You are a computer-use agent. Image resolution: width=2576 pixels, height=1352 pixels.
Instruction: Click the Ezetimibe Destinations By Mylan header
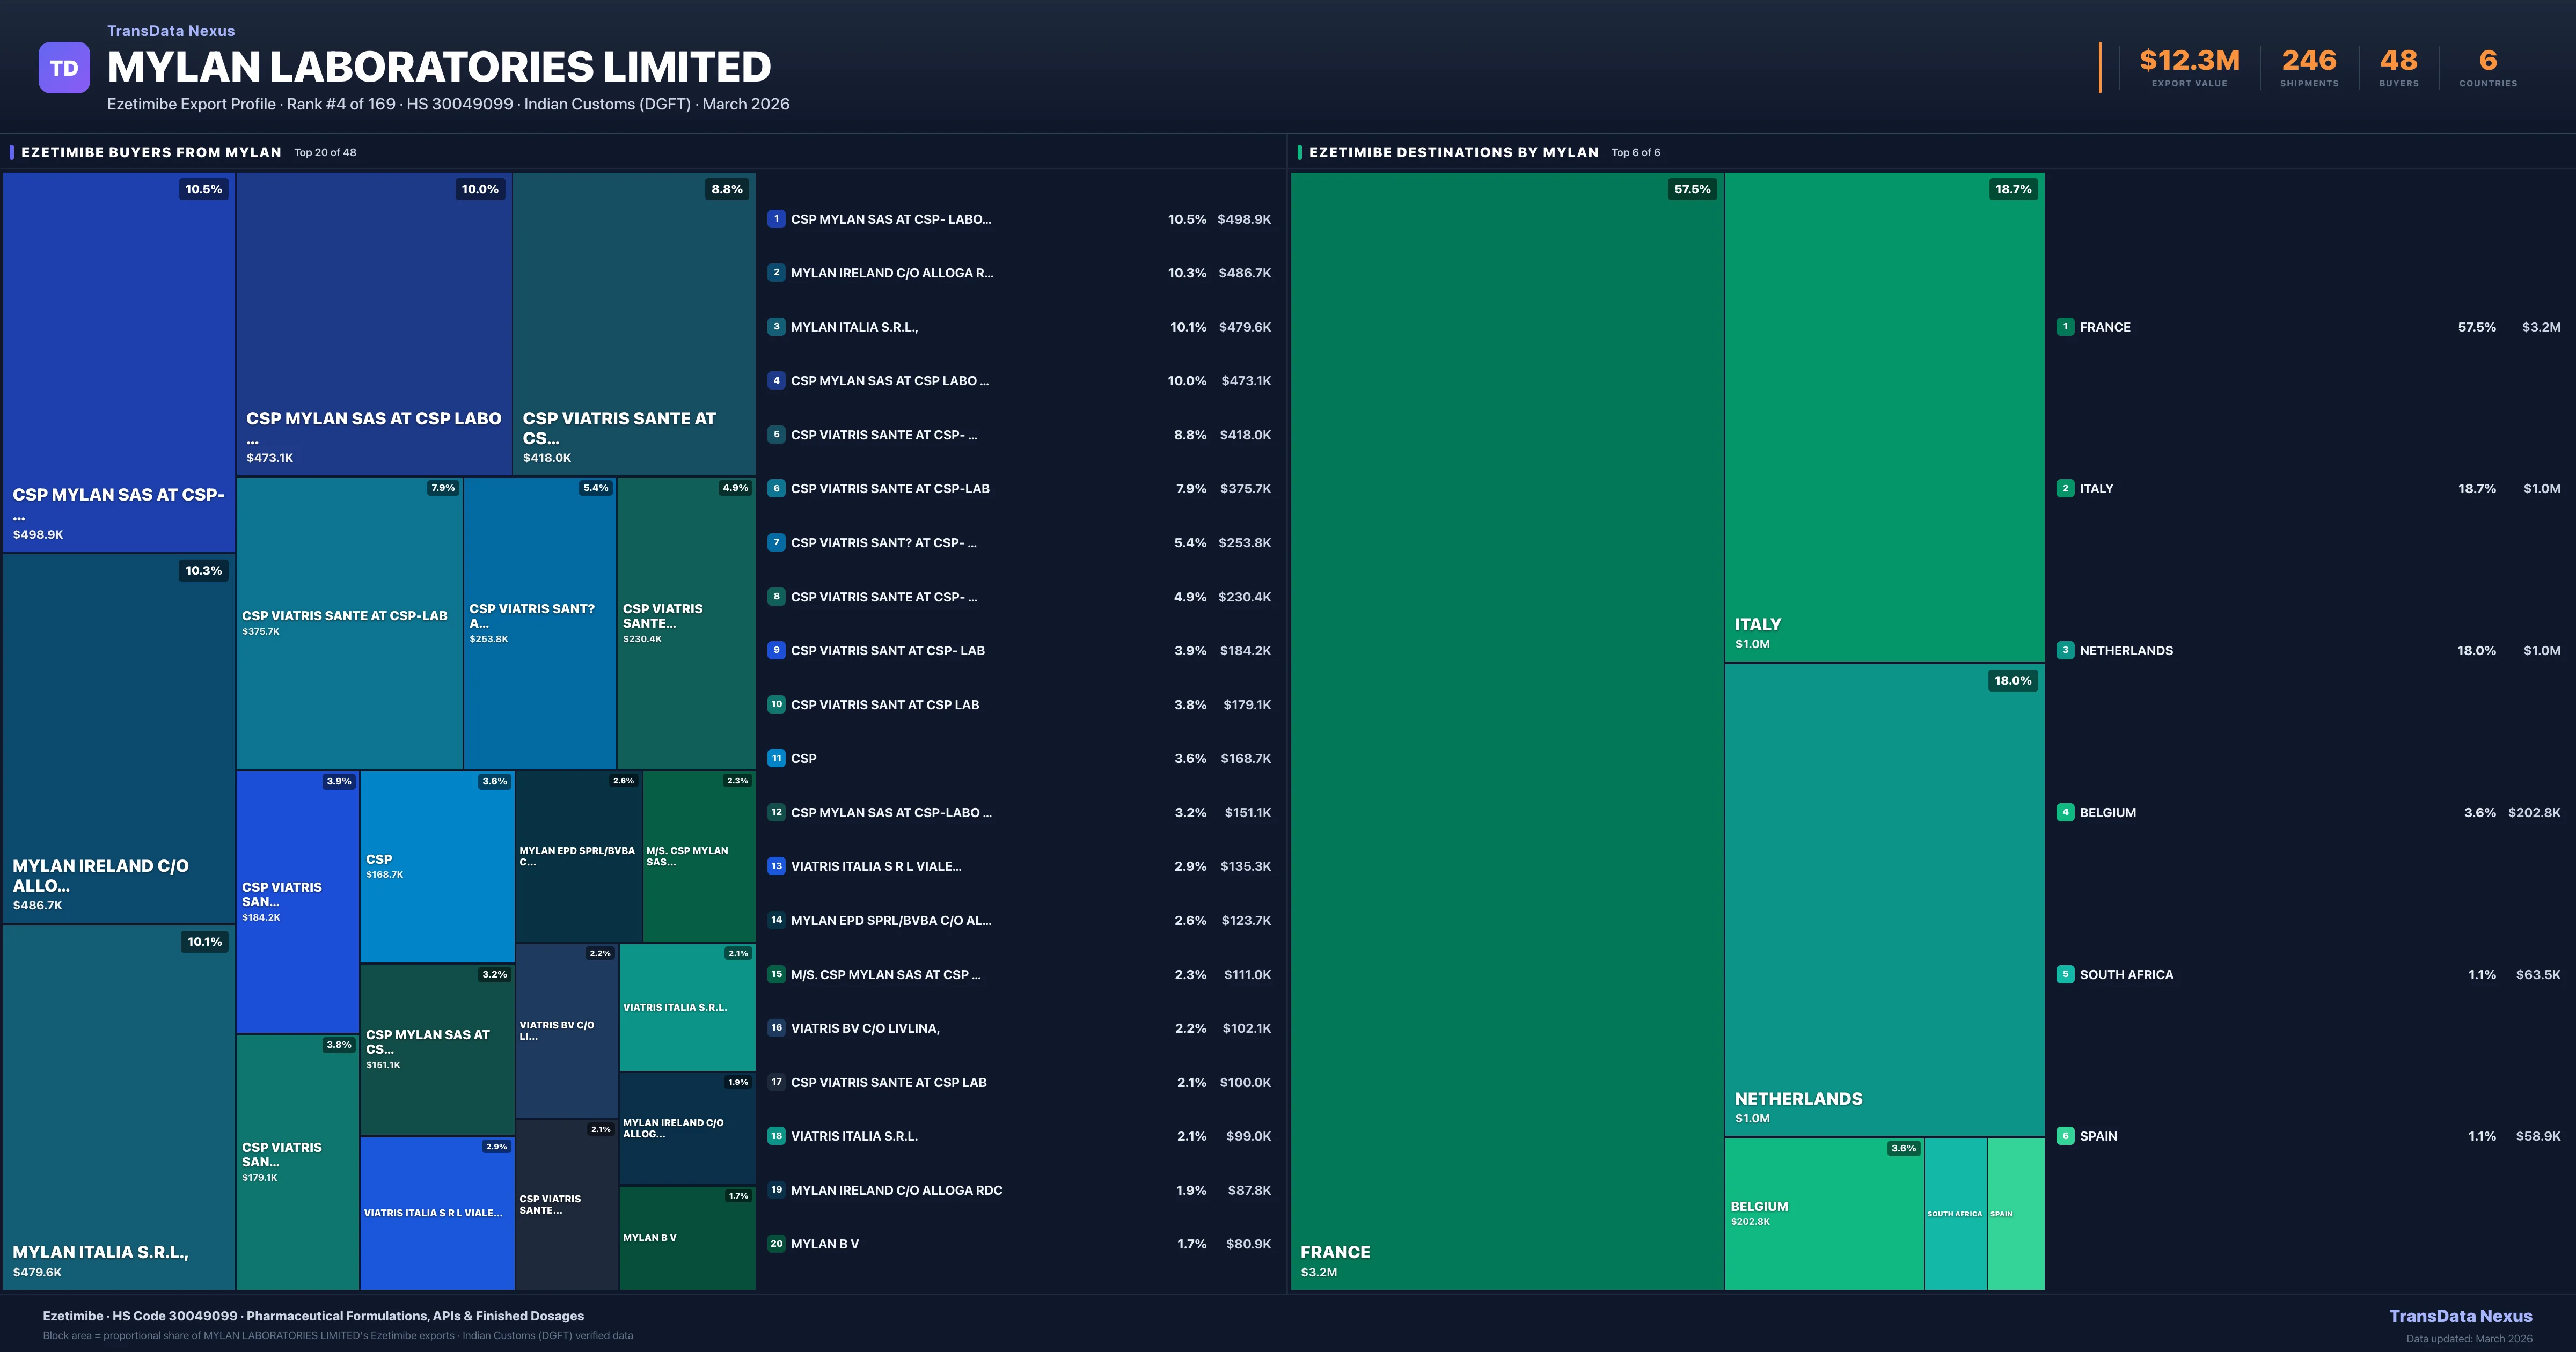point(1453,152)
